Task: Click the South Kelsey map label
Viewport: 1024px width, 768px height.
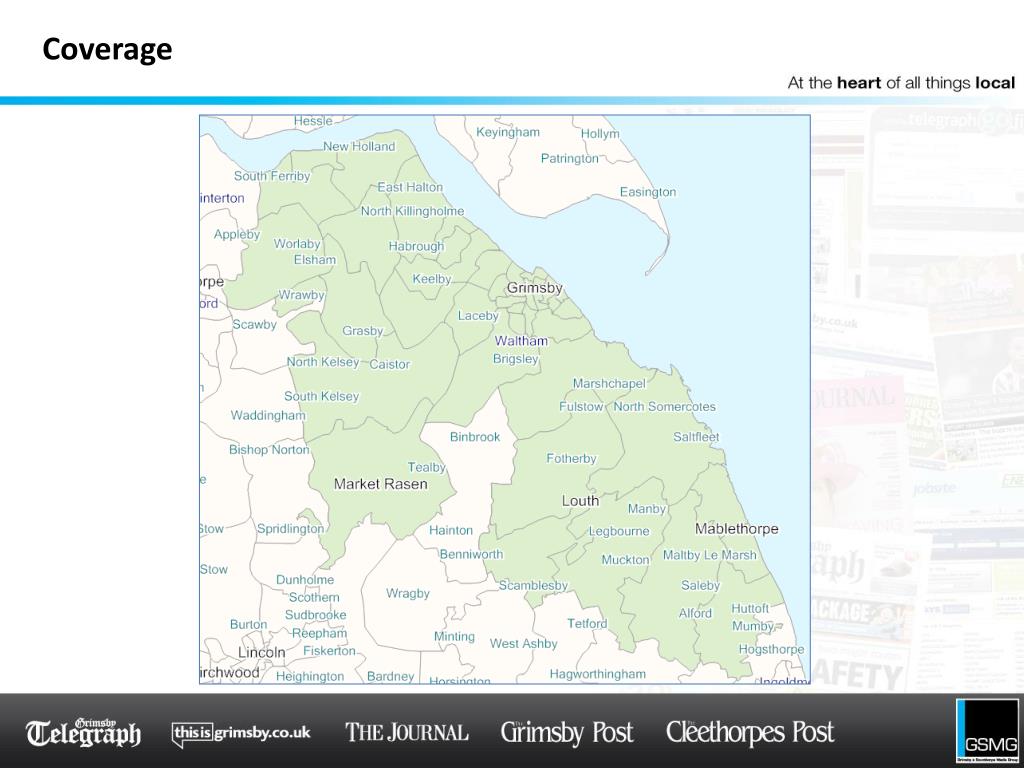Action: coord(321,396)
